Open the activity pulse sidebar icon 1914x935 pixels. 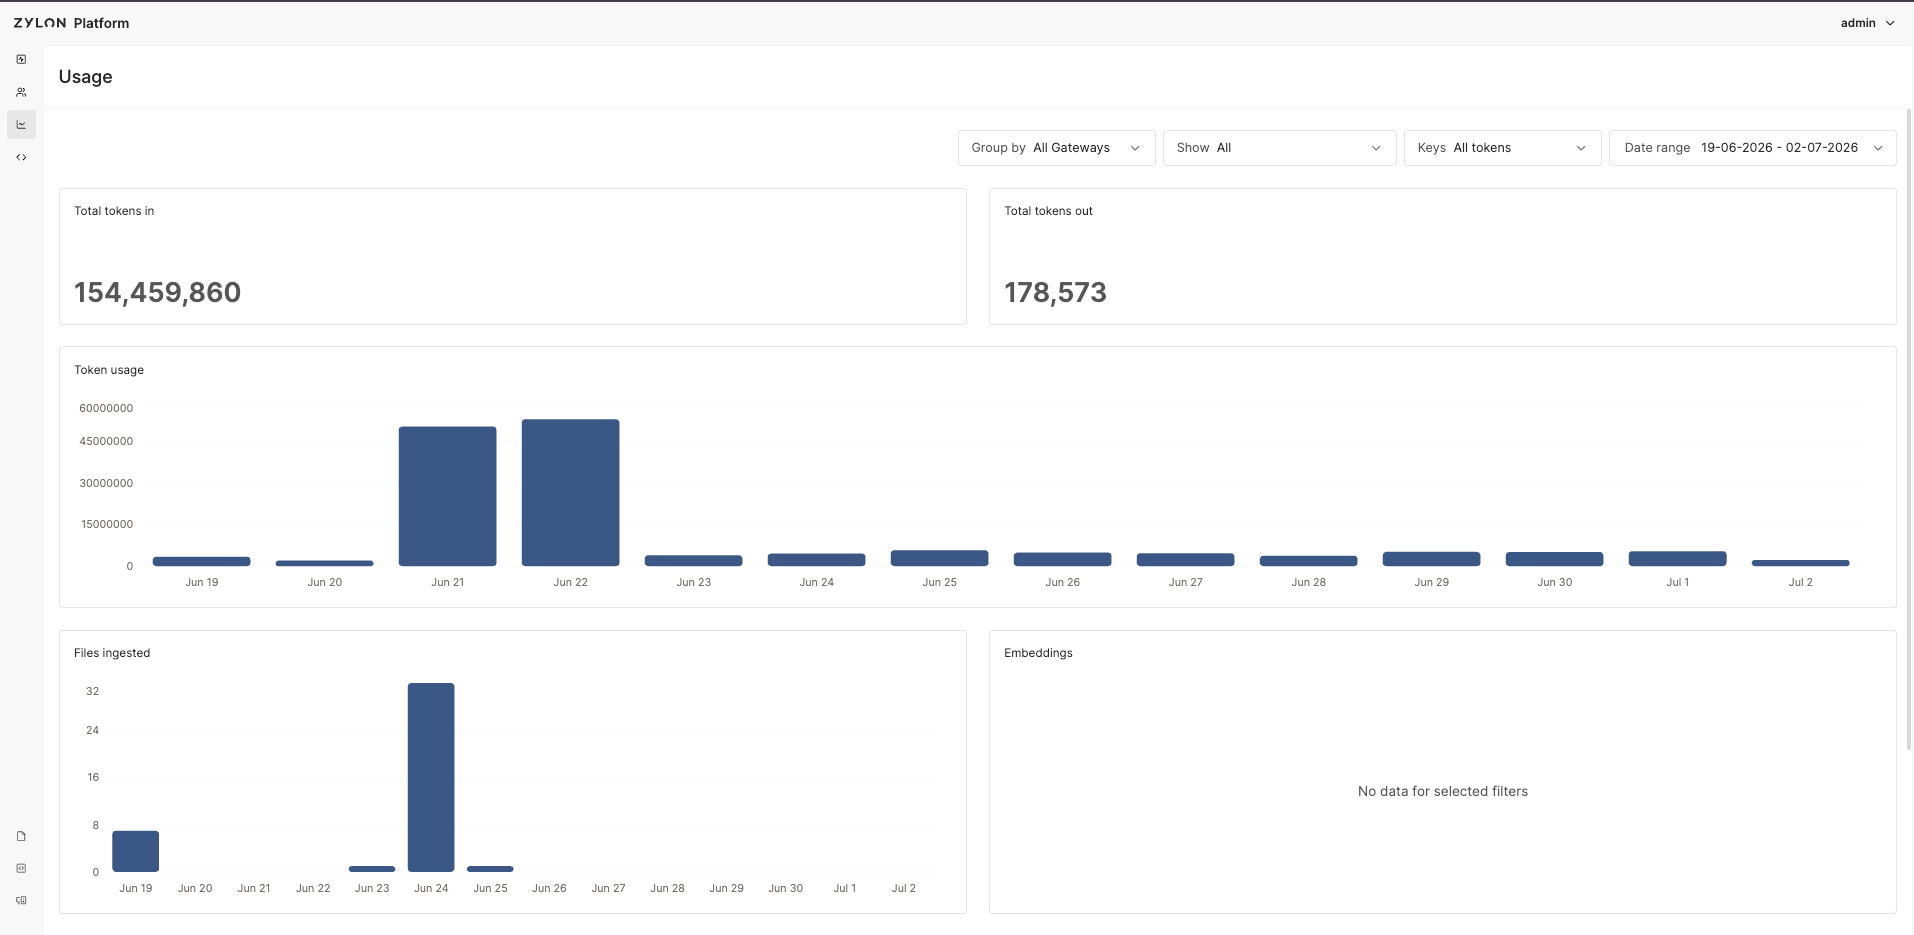coord(21,59)
